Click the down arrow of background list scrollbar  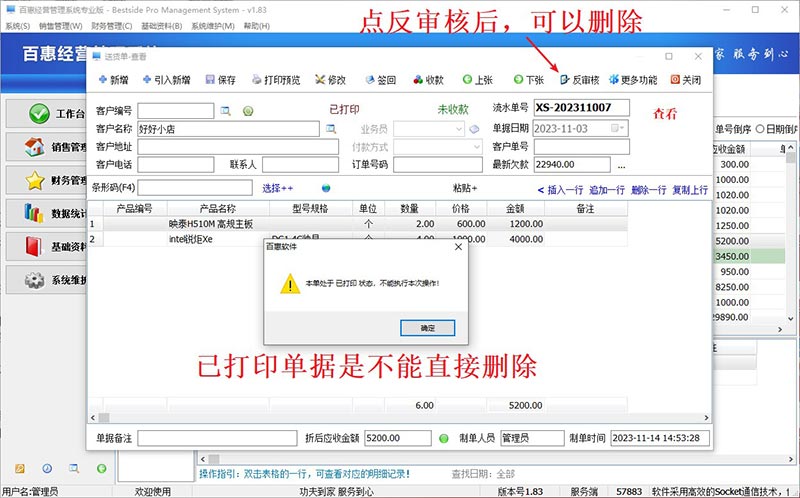pos(790,319)
